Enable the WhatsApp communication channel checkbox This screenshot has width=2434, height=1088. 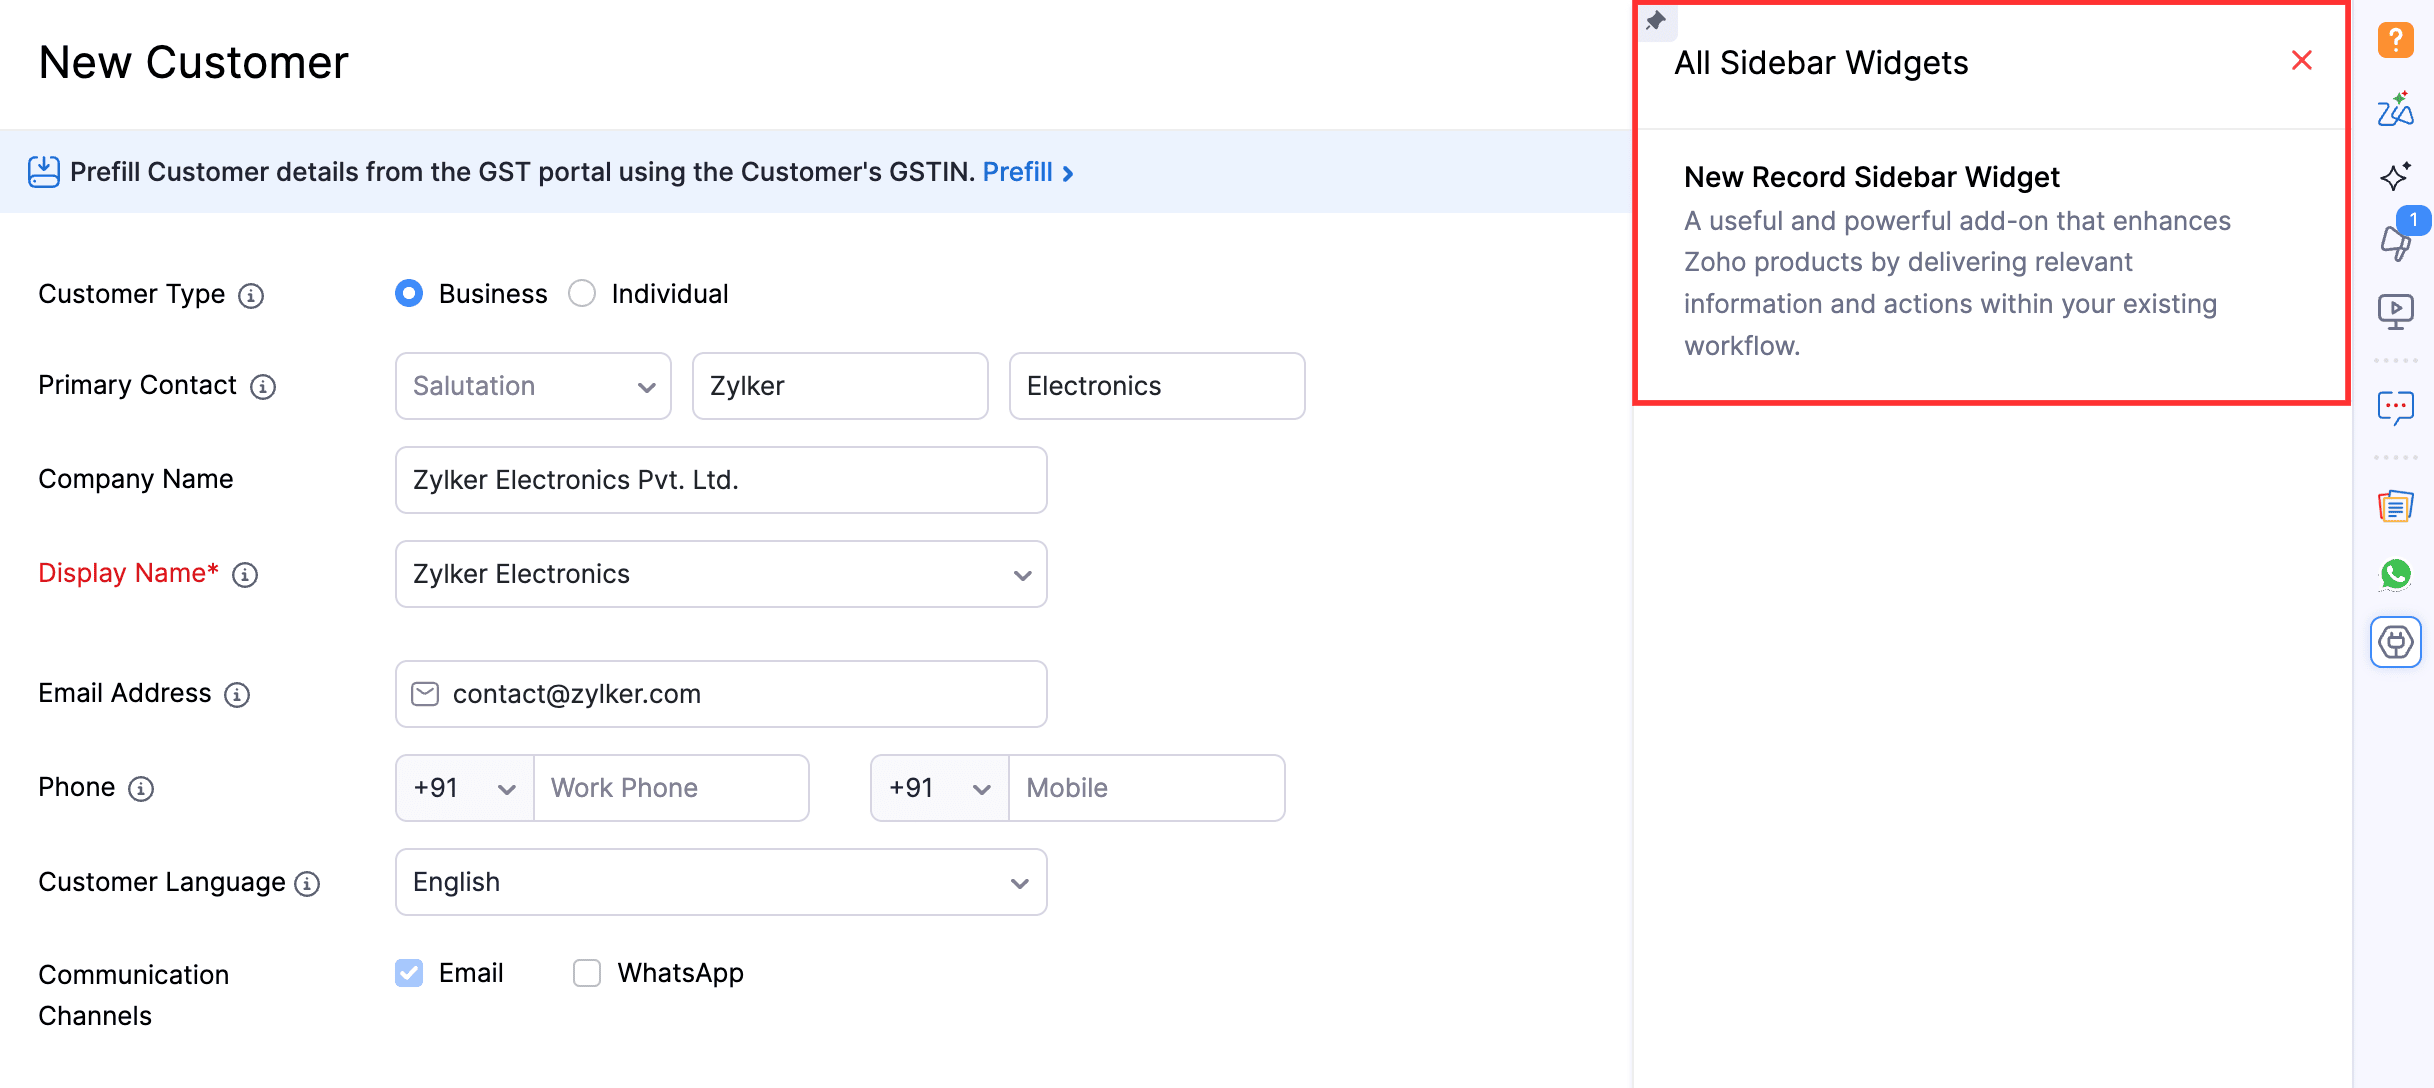587,973
